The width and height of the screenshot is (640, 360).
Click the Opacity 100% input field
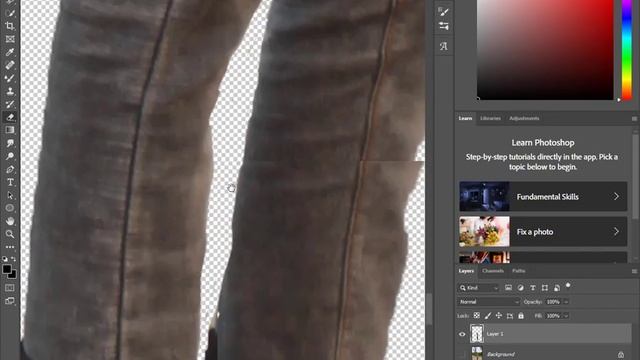pos(553,302)
